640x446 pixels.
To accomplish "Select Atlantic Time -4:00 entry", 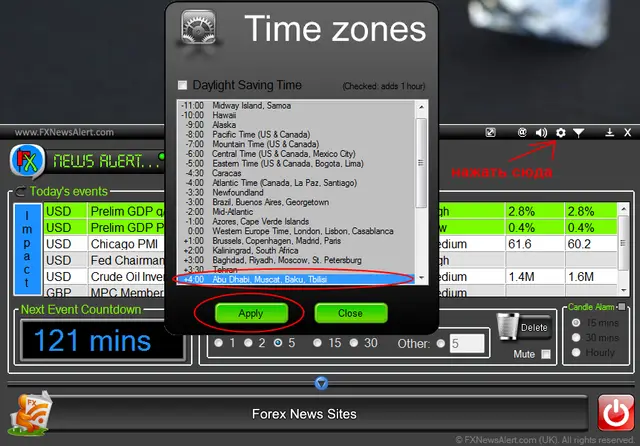I will (x=297, y=183).
